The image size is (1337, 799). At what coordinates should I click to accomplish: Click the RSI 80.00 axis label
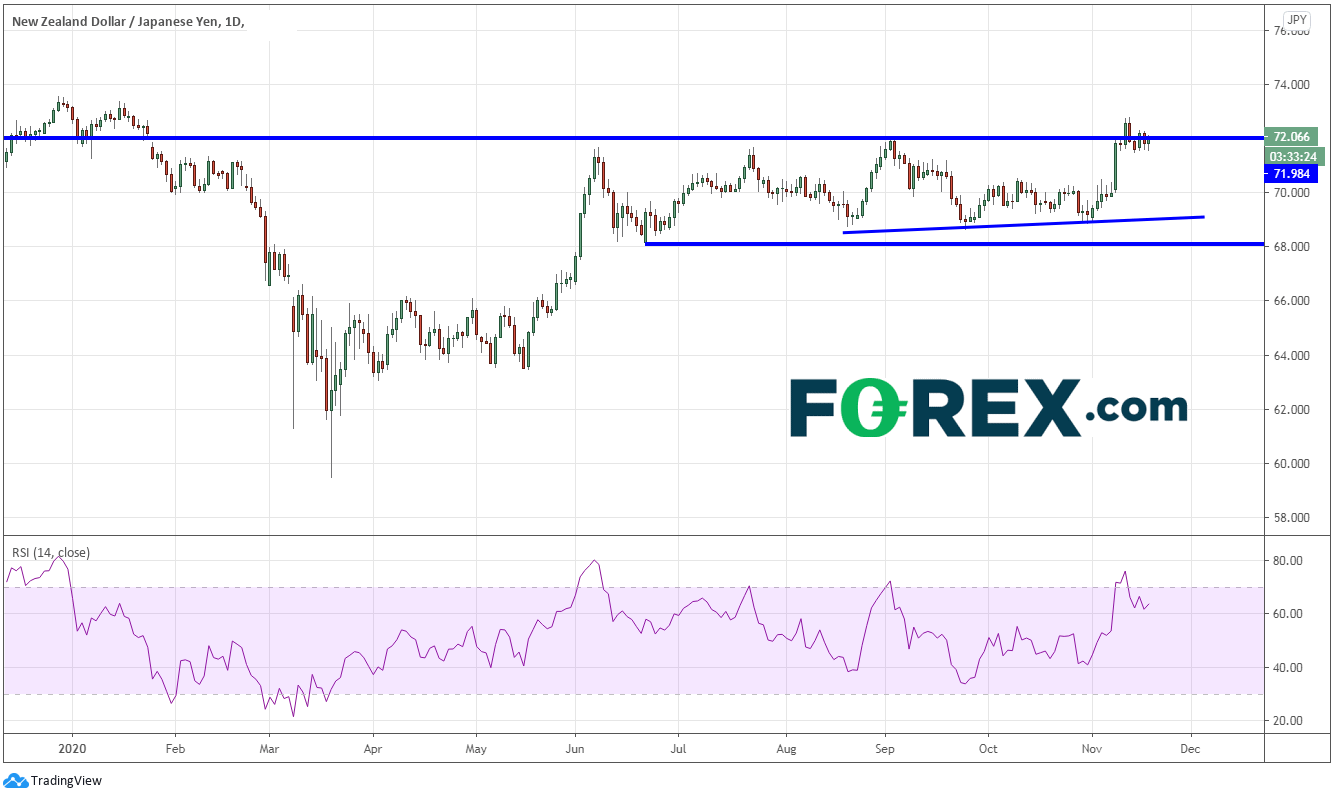[1286, 561]
